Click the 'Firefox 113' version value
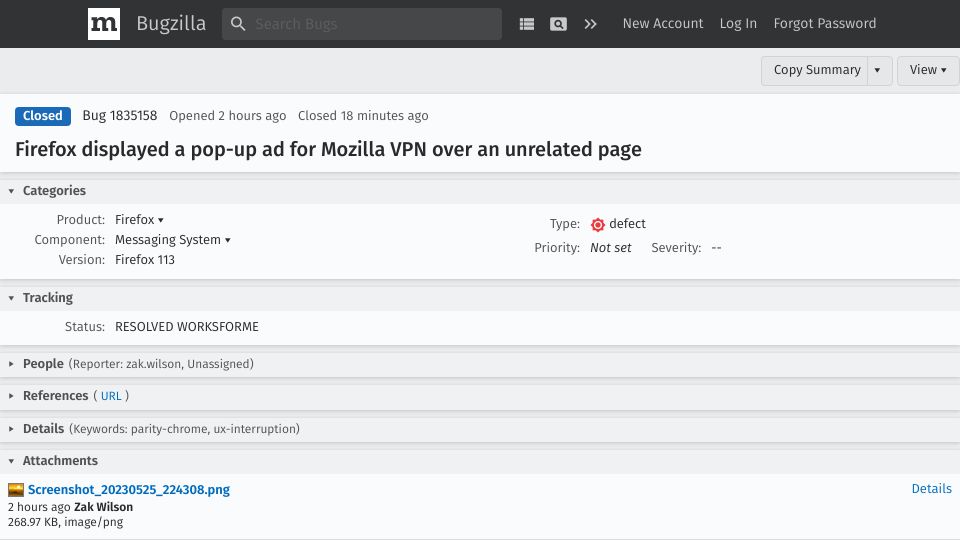Image resolution: width=960 pixels, height=540 pixels. click(x=145, y=260)
